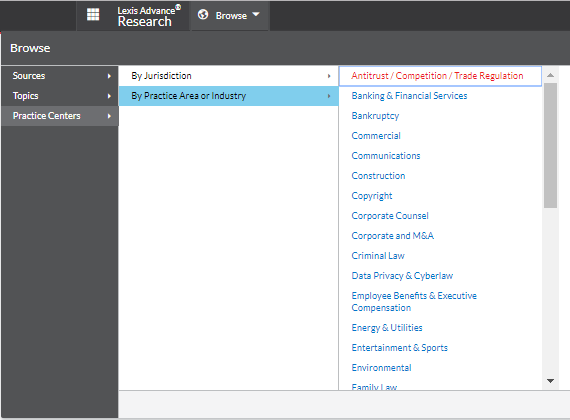Expand the Topics submenu arrow
The image size is (570, 420).
109,96
